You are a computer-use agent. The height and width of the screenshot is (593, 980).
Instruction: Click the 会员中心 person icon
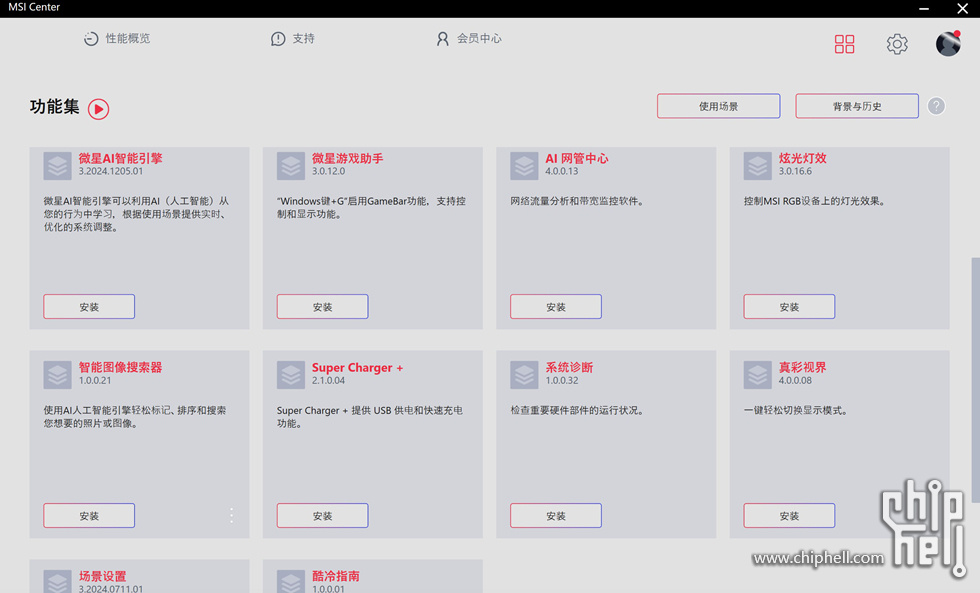tap(442, 39)
